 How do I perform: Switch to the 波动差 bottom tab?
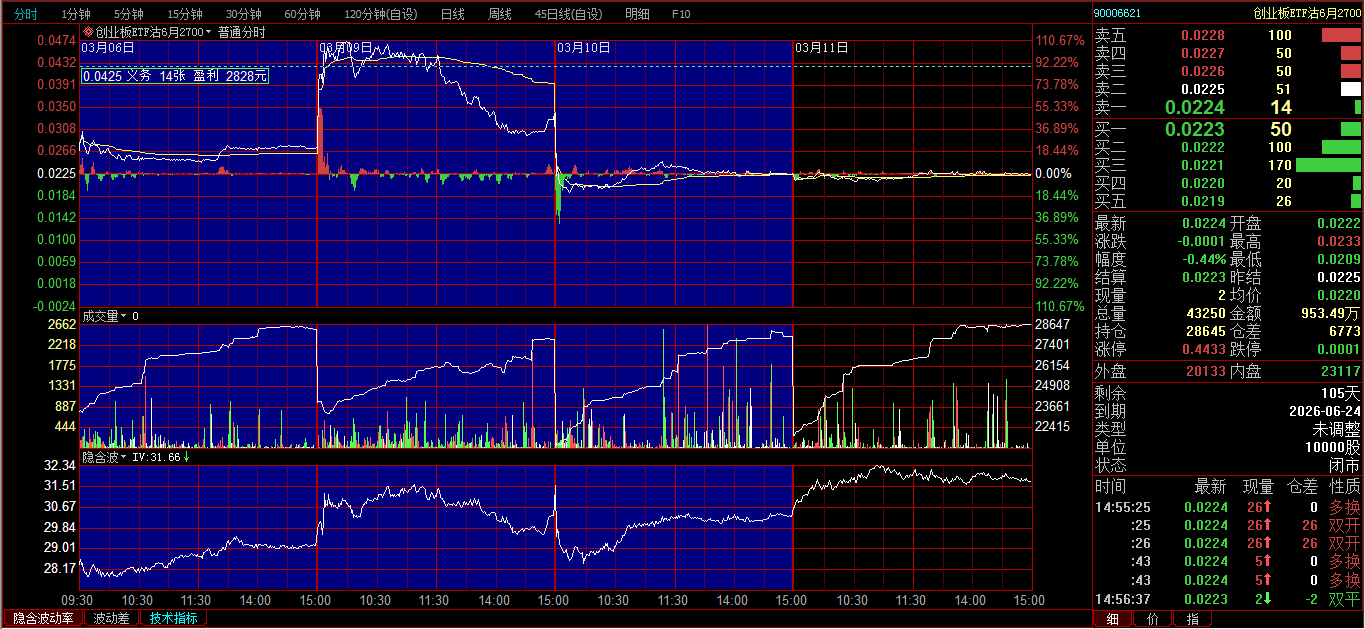(x=111, y=618)
